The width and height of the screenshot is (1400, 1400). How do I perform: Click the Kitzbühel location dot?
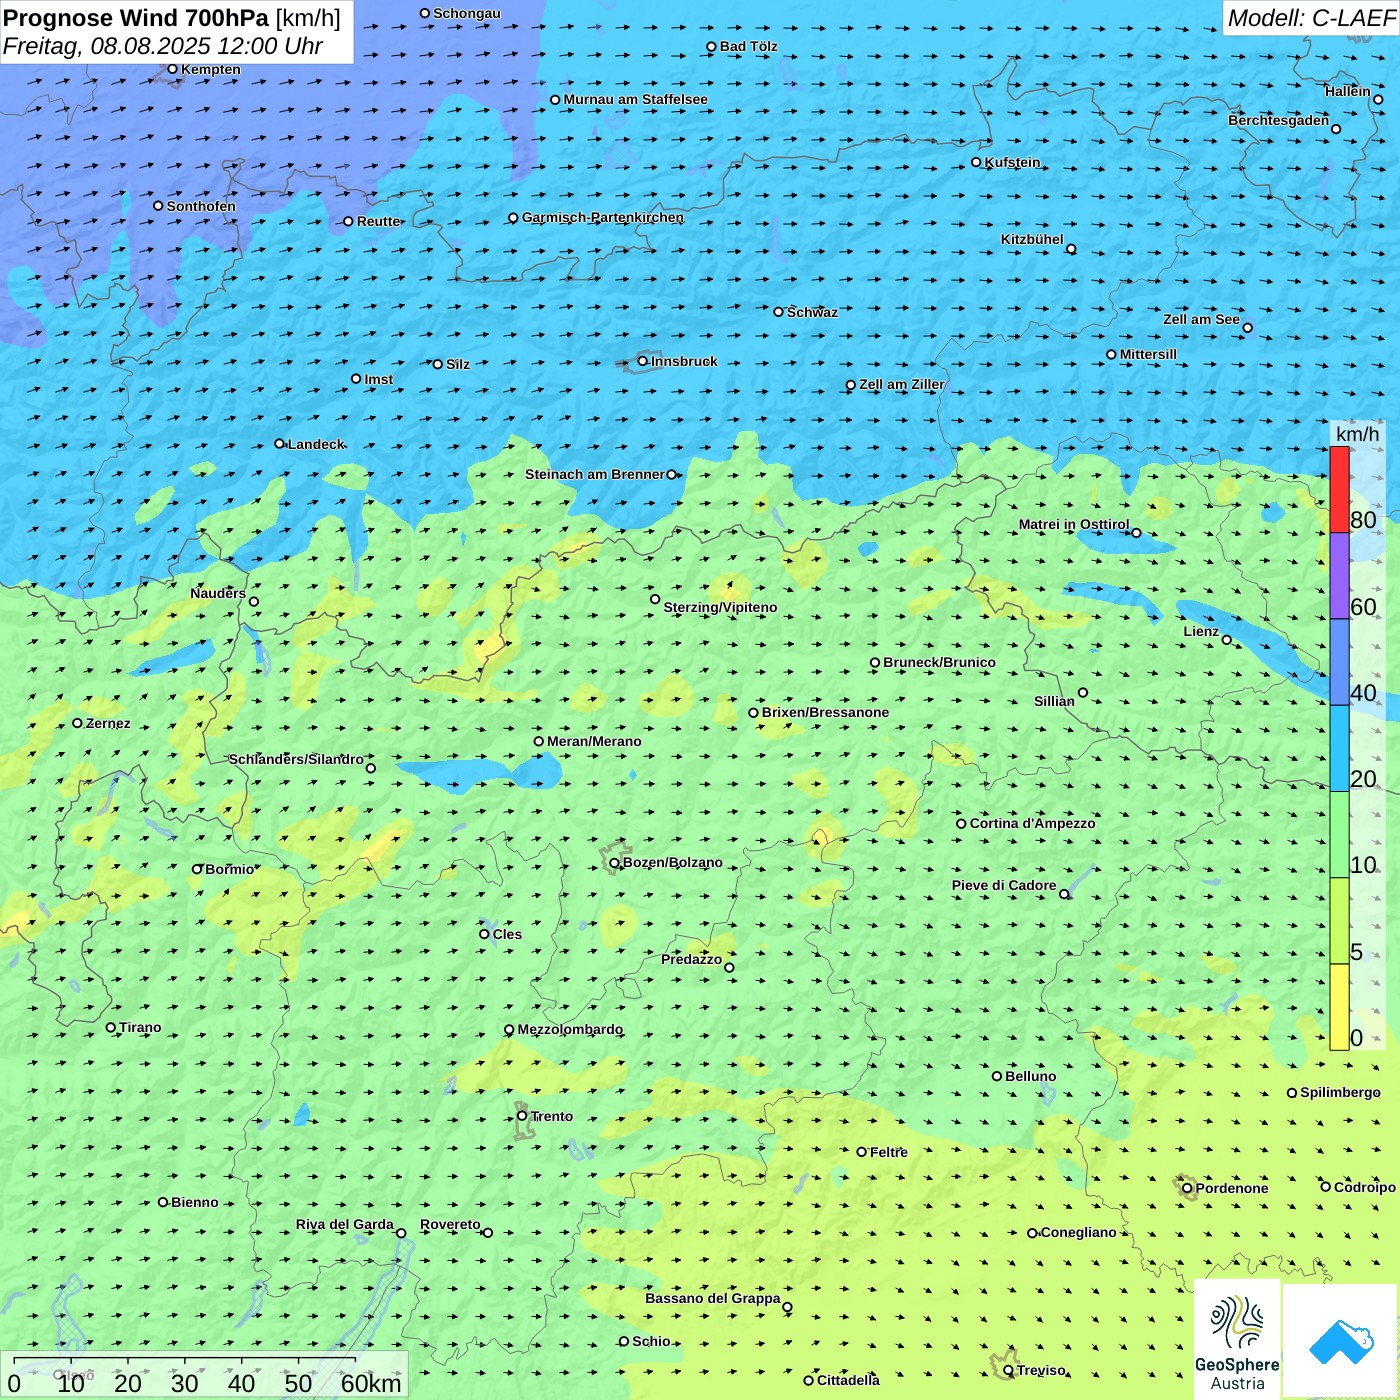[1071, 249]
